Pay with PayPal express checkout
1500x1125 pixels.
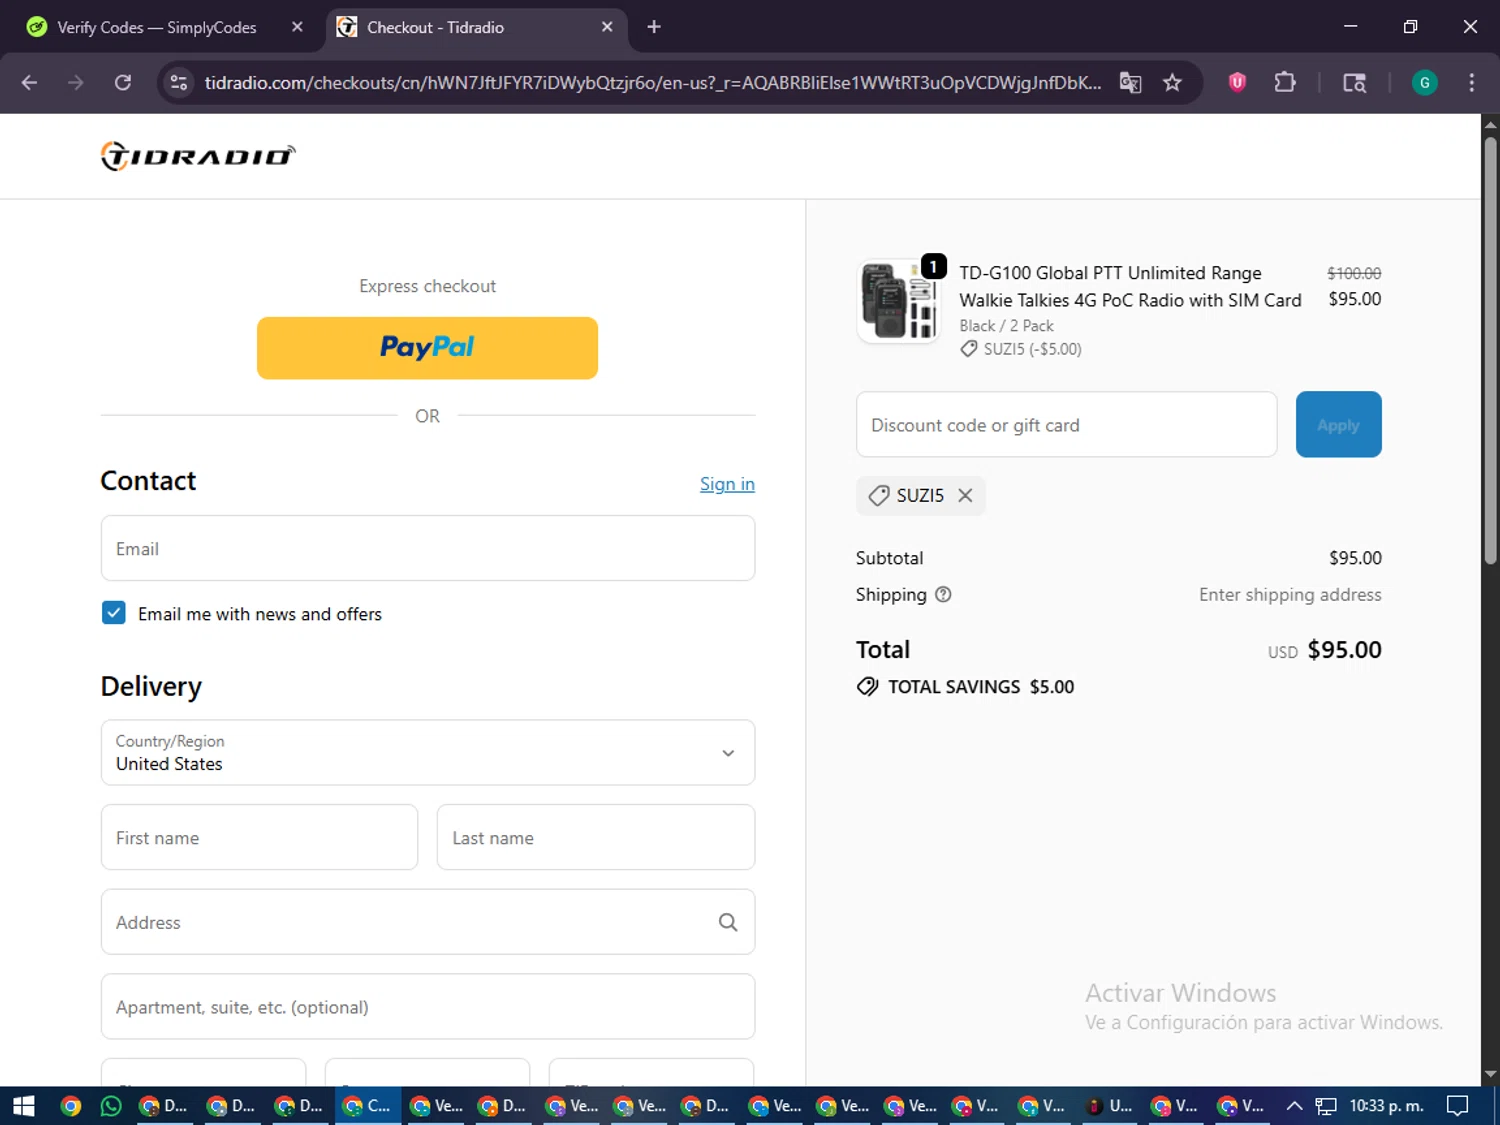click(427, 348)
